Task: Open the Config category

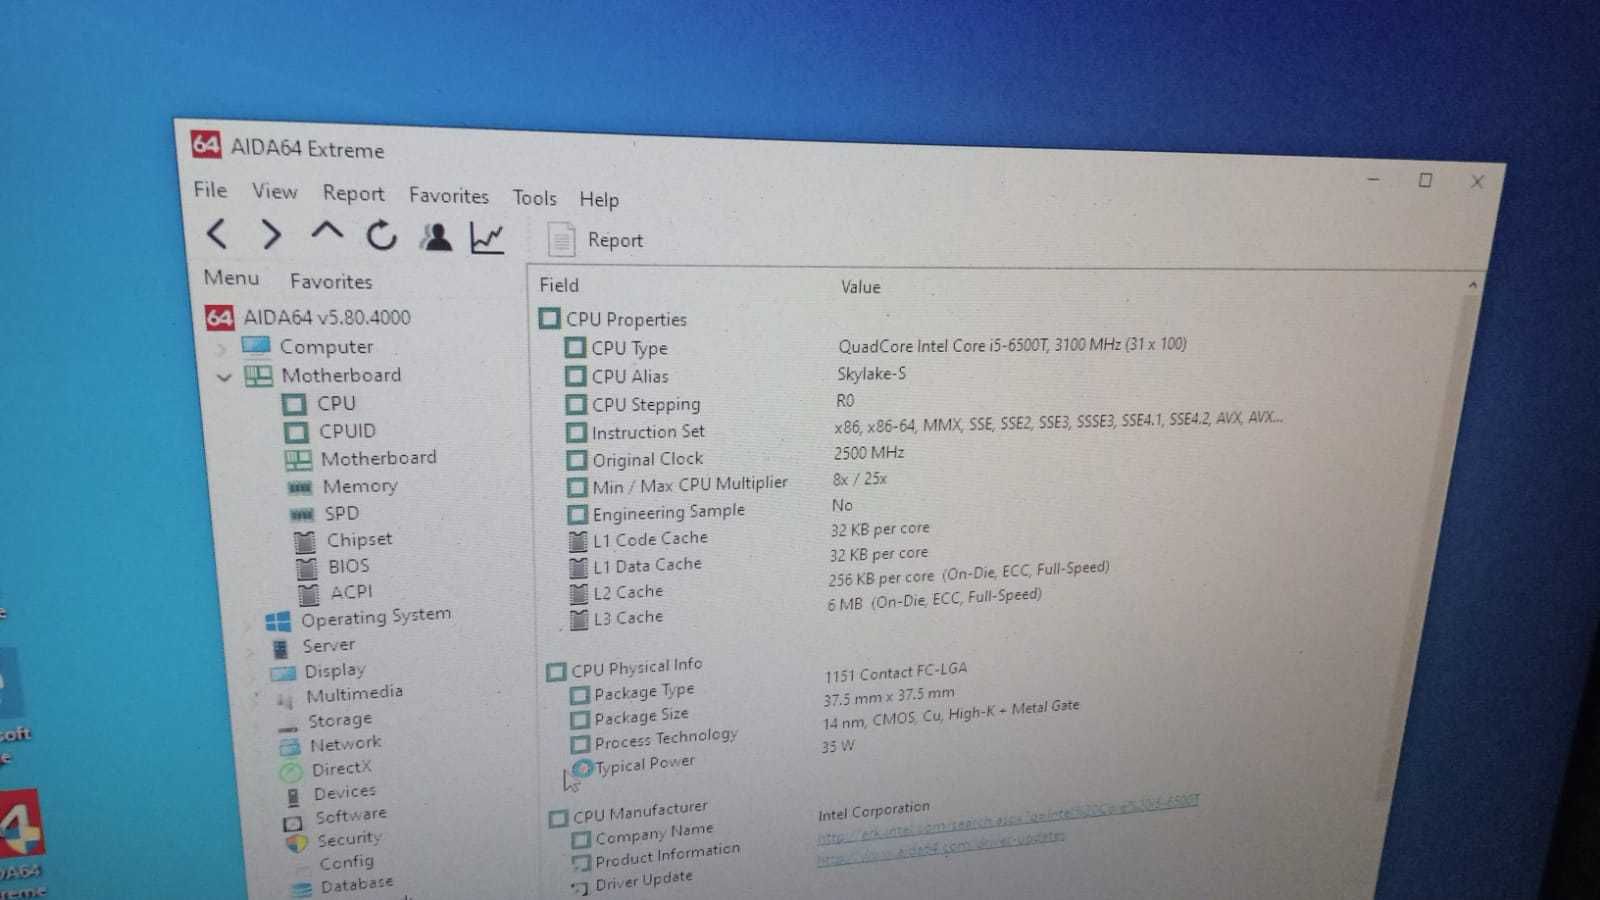Action: coord(346,862)
